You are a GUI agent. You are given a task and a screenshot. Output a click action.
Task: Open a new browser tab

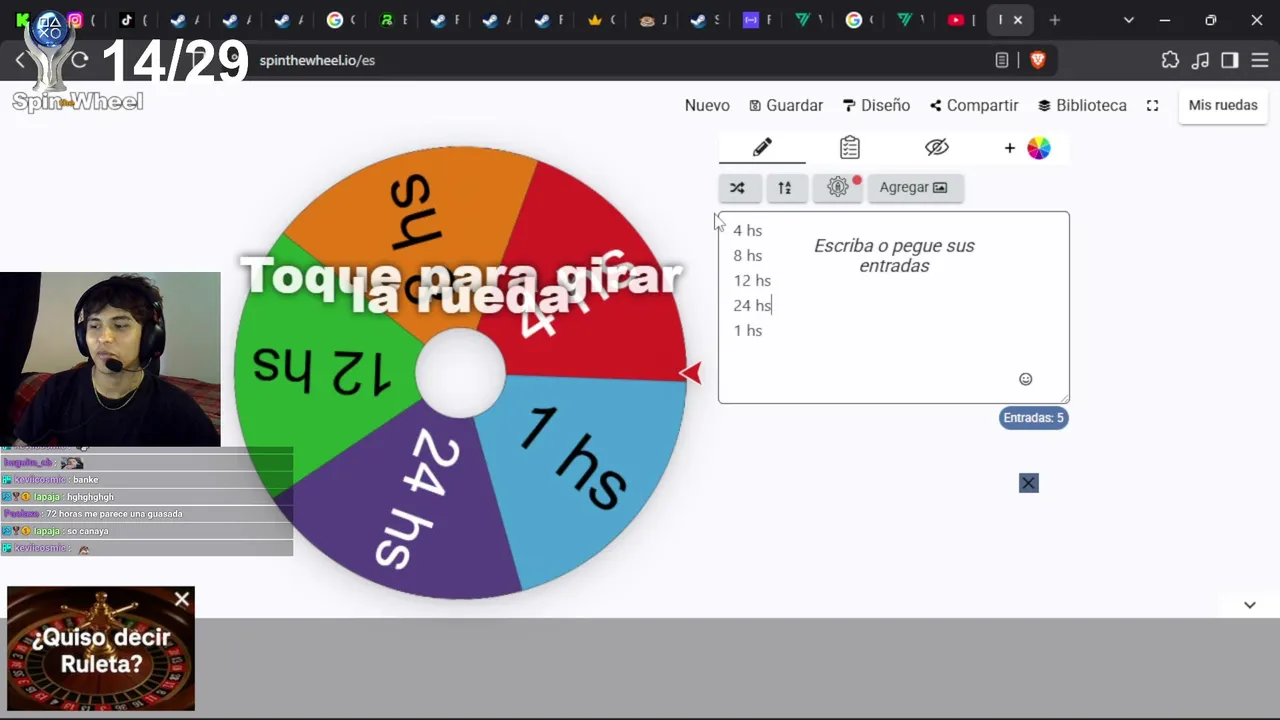pos(1054,20)
